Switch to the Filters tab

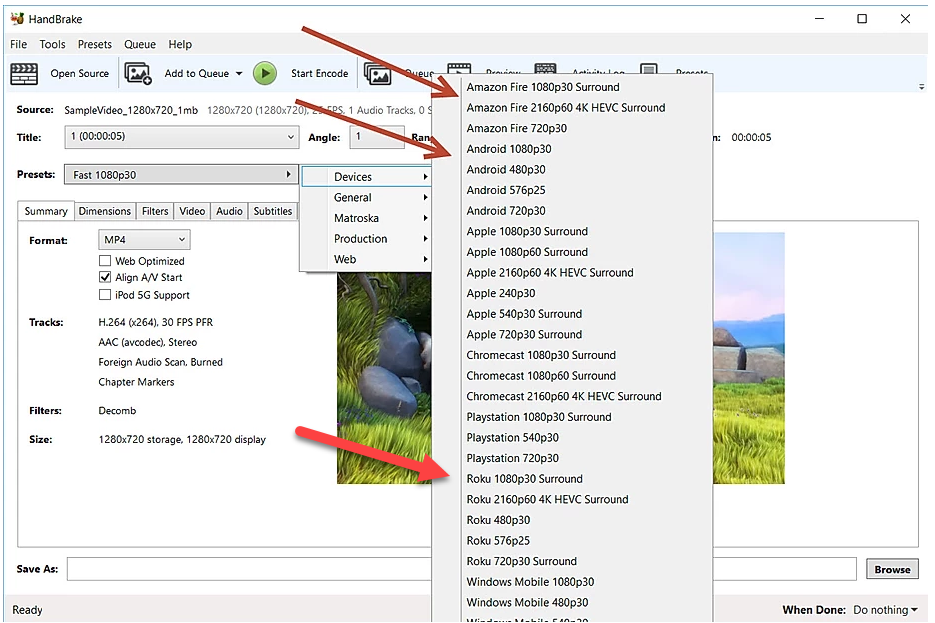pyautogui.click(x=155, y=211)
